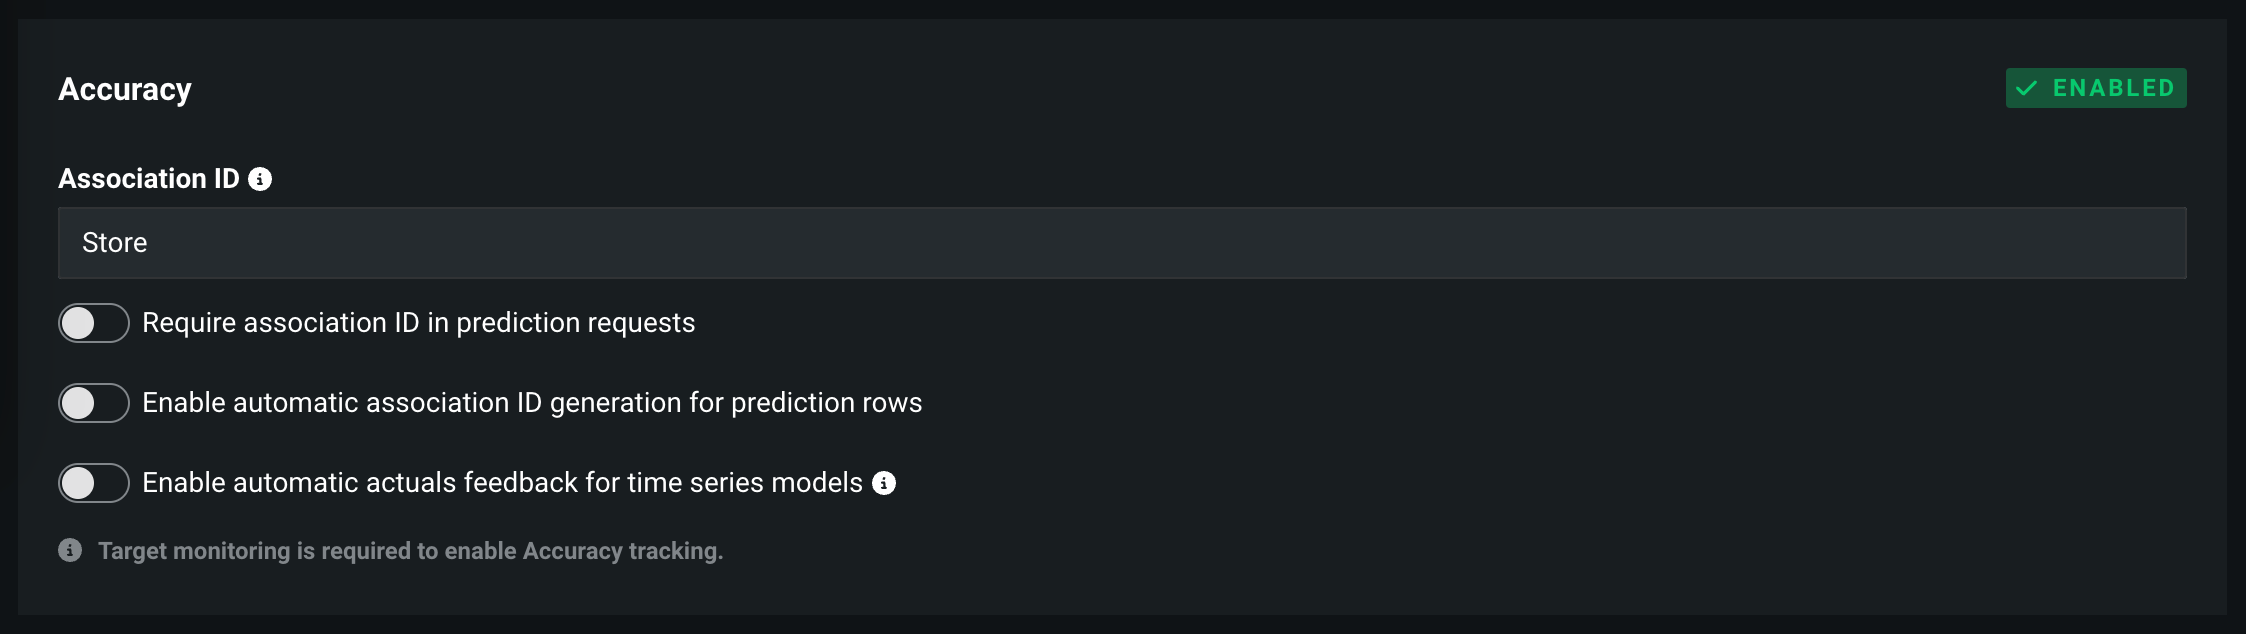Click the Association ID input field

[x=1122, y=243]
